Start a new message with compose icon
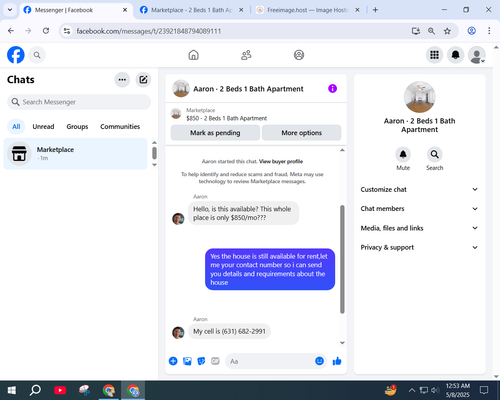The height and width of the screenshot is (400, 500). coord(143,80)
